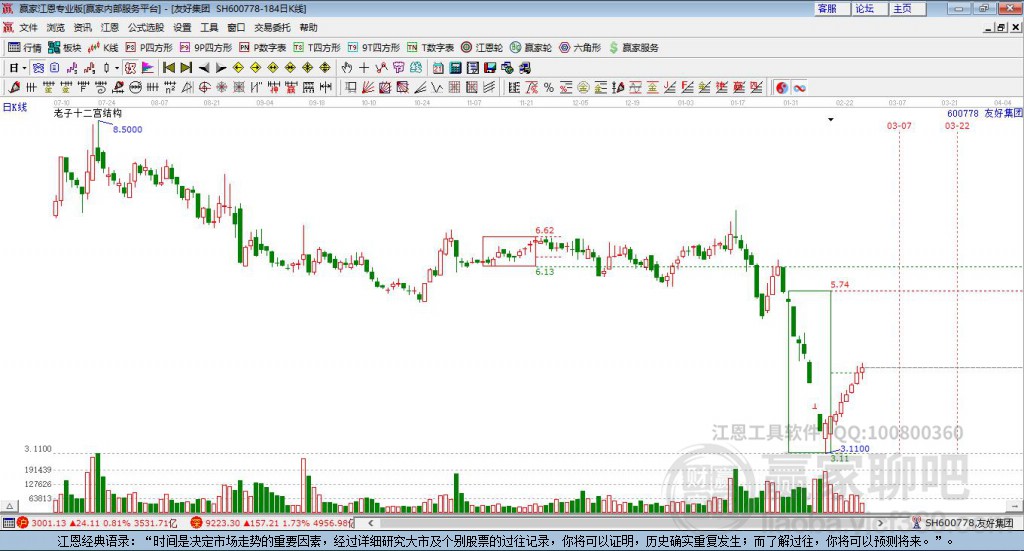Click the small black triangle above chart
The image size is (1024, 551).
pyautogui.click(x=831, y=119)
